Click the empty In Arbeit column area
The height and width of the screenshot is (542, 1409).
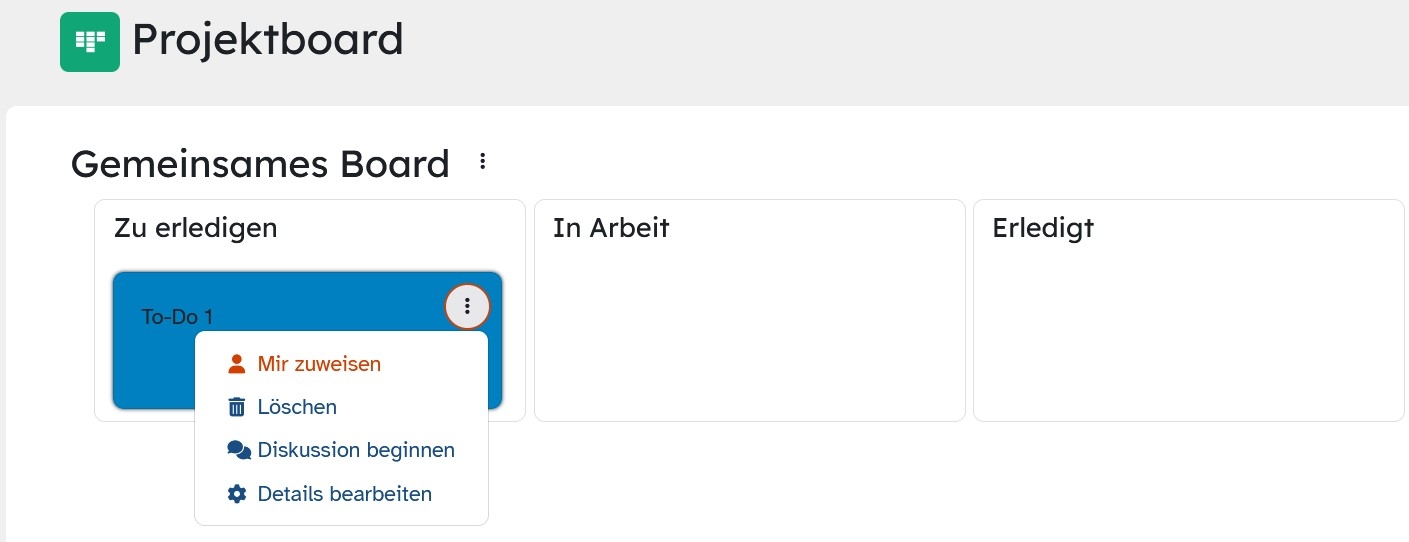pyautogui.click(x=749, y=330)
